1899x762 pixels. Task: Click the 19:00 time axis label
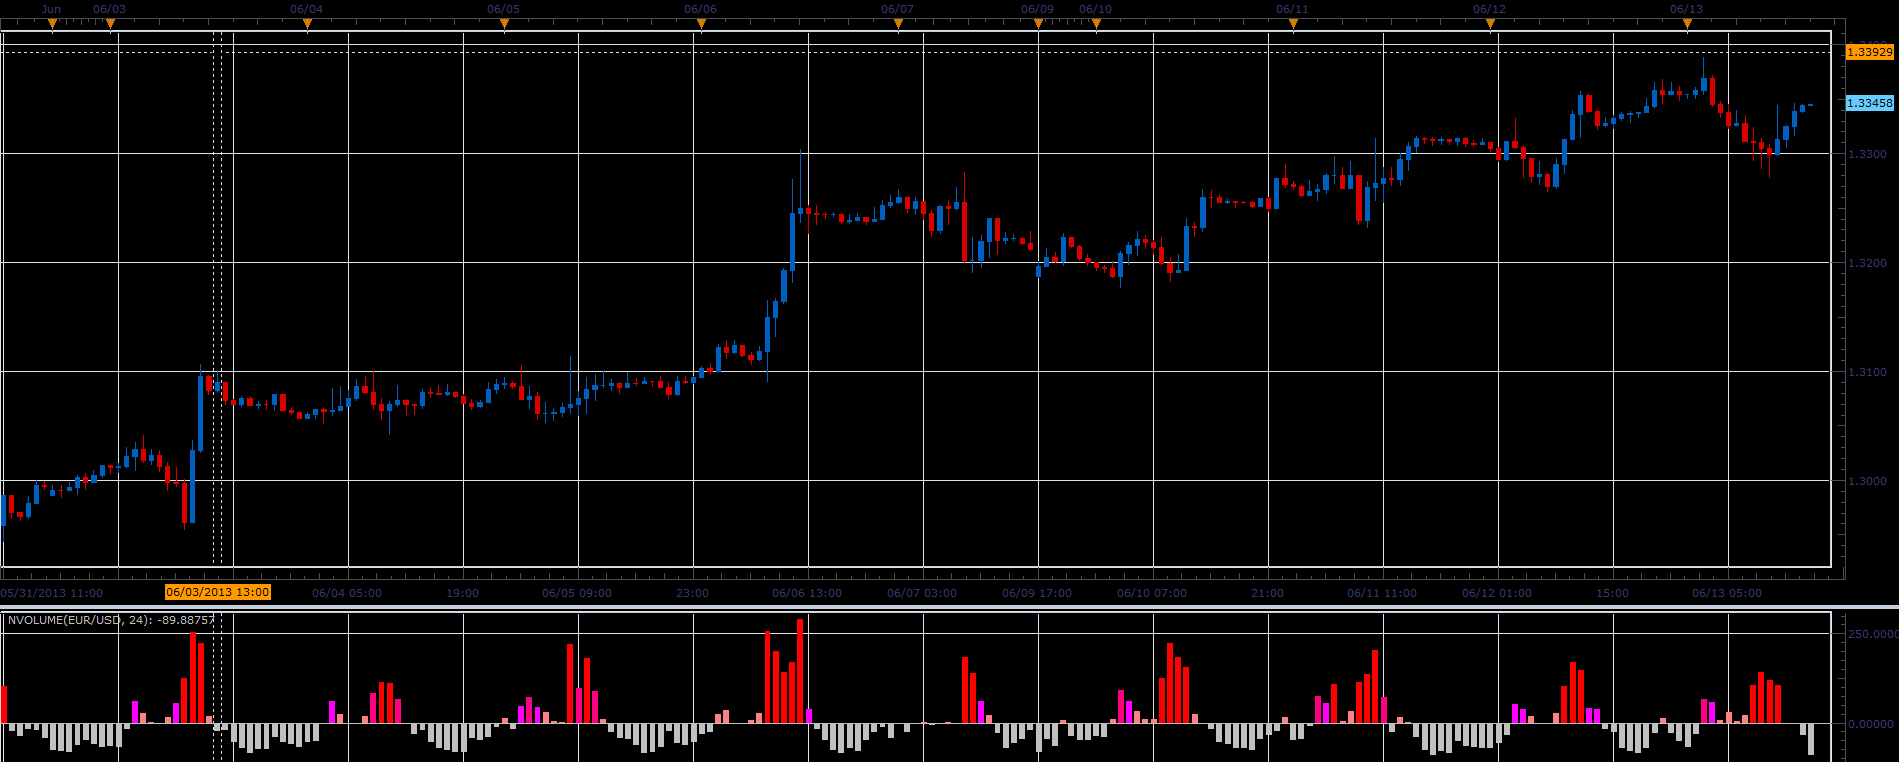[462, 593]
